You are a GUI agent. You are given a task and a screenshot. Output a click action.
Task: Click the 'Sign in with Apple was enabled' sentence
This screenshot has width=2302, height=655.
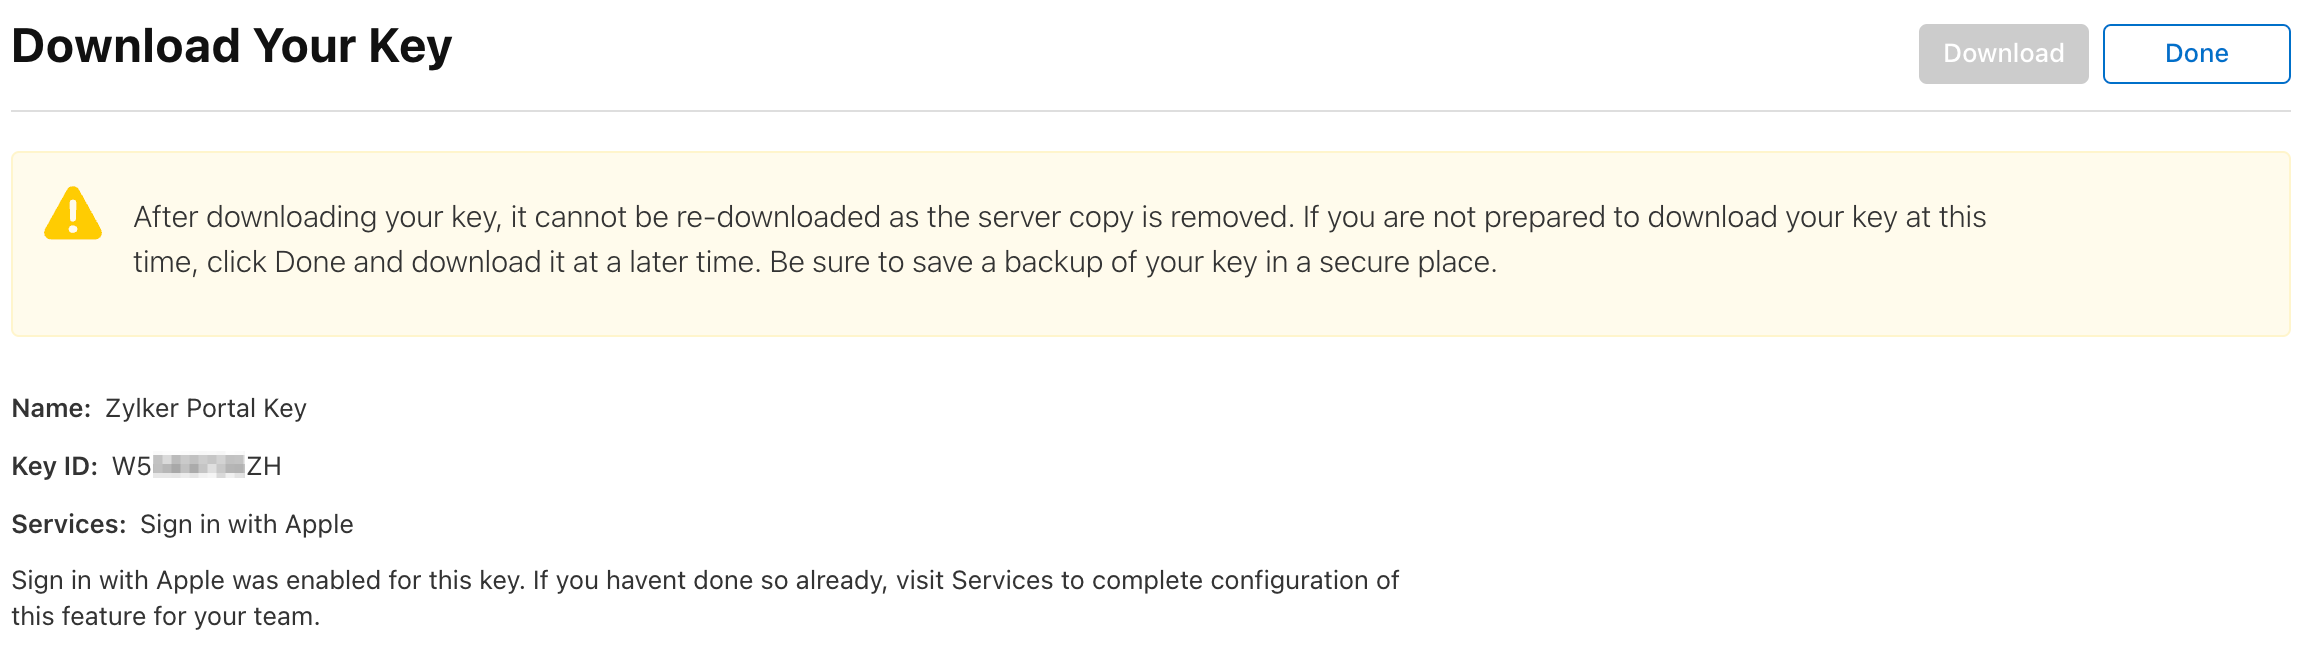tap(267, 581)
